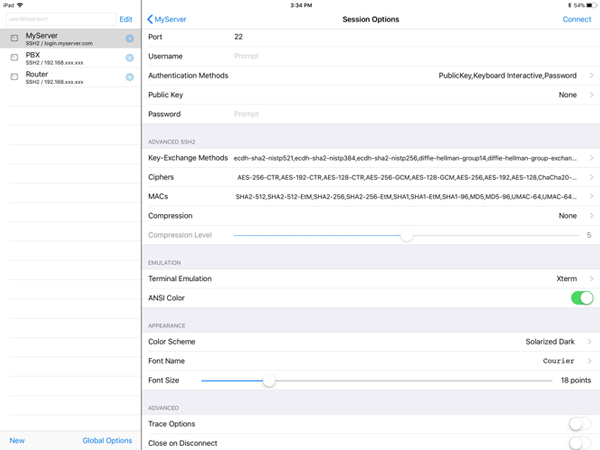This screenshot has width=600, height=450.
Task: Tap the Bluetooth status icon
Action: pos(569,5)
